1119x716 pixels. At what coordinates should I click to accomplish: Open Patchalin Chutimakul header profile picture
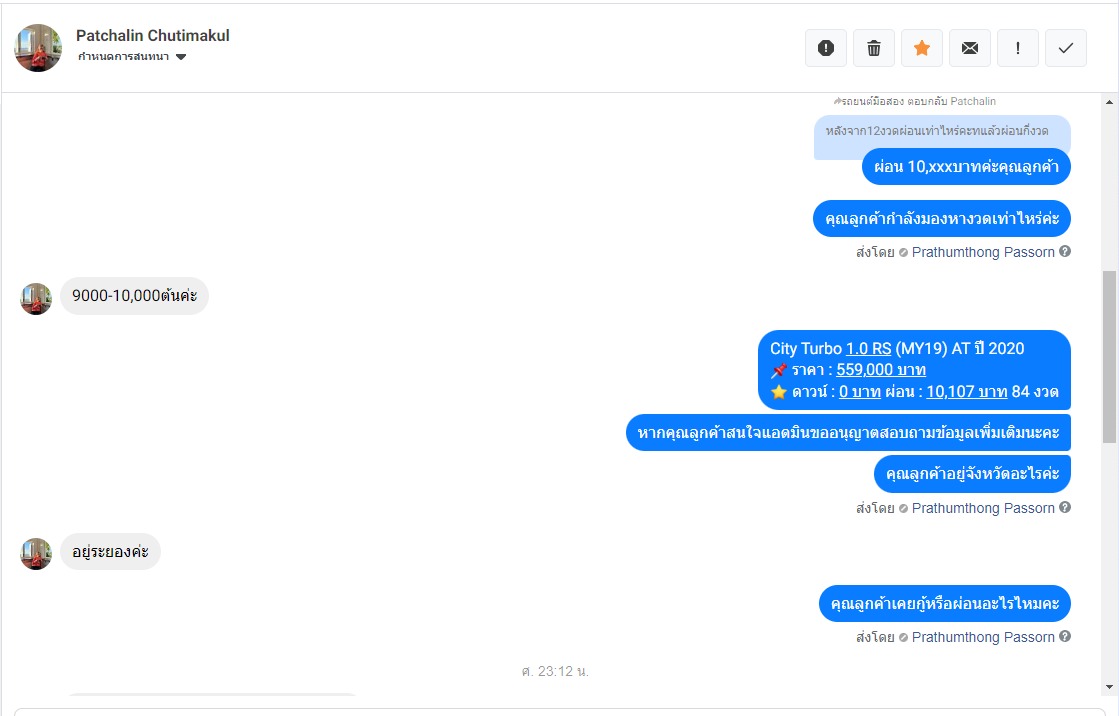point(38,48)
